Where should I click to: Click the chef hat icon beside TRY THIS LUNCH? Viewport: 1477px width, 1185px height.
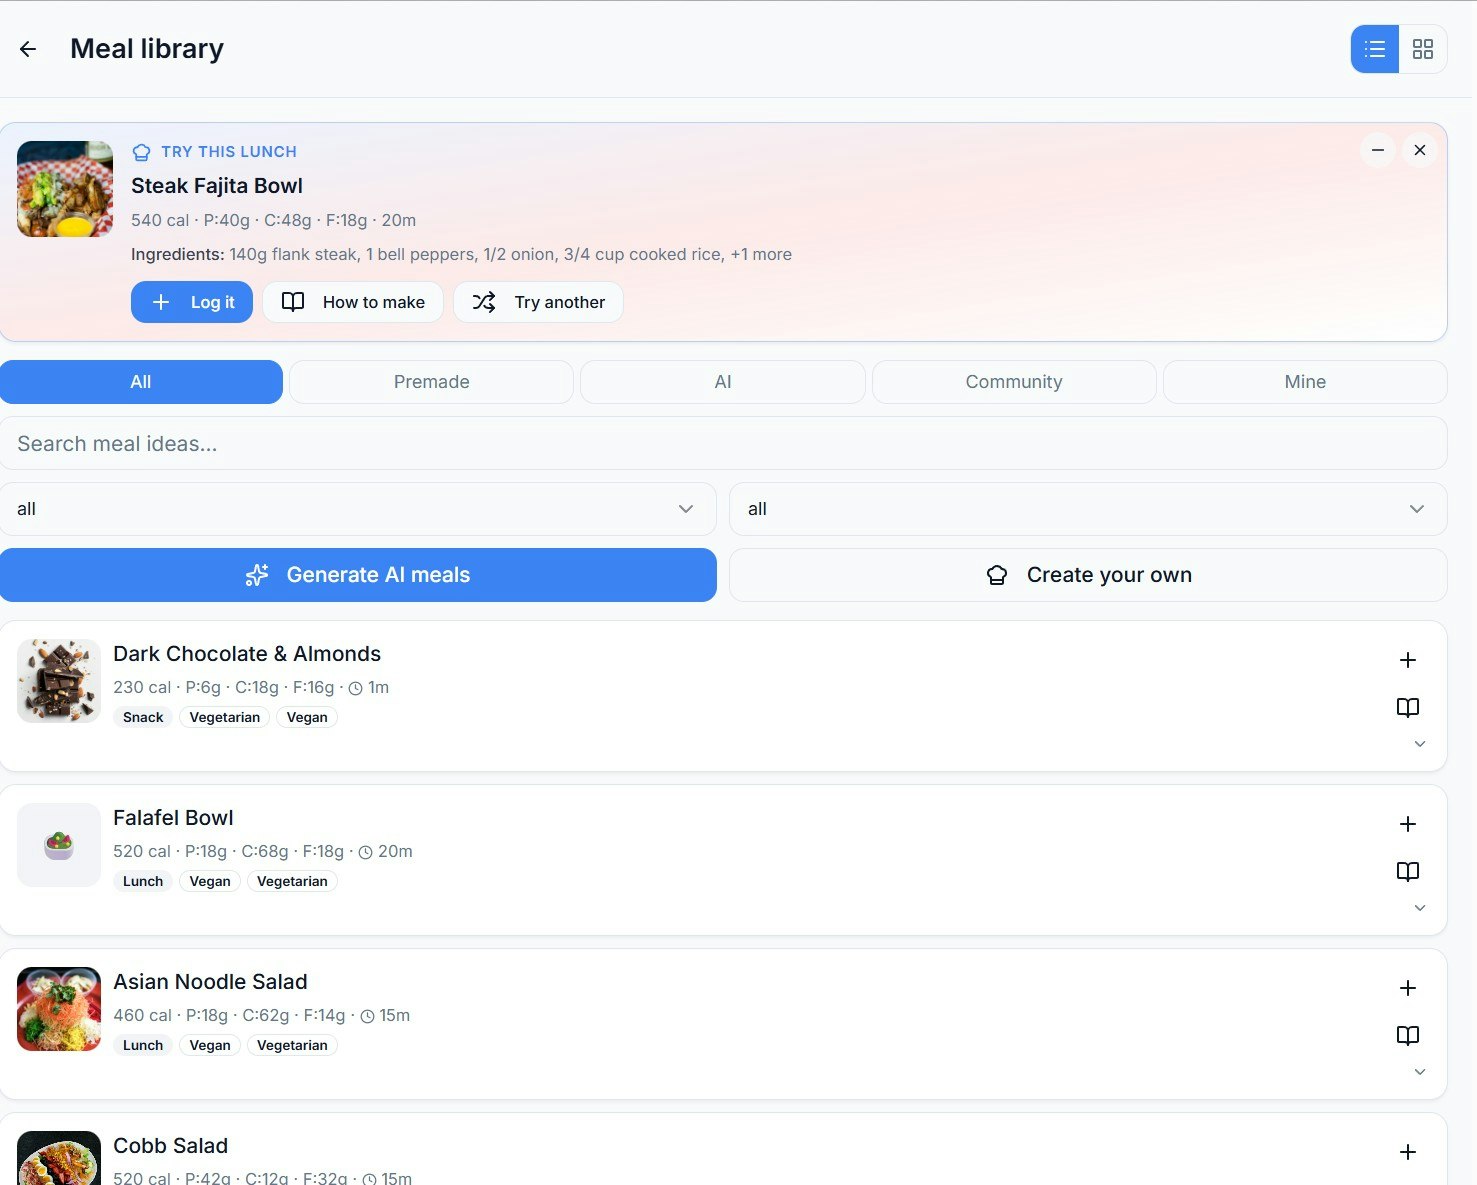click(x=142, y=152)
